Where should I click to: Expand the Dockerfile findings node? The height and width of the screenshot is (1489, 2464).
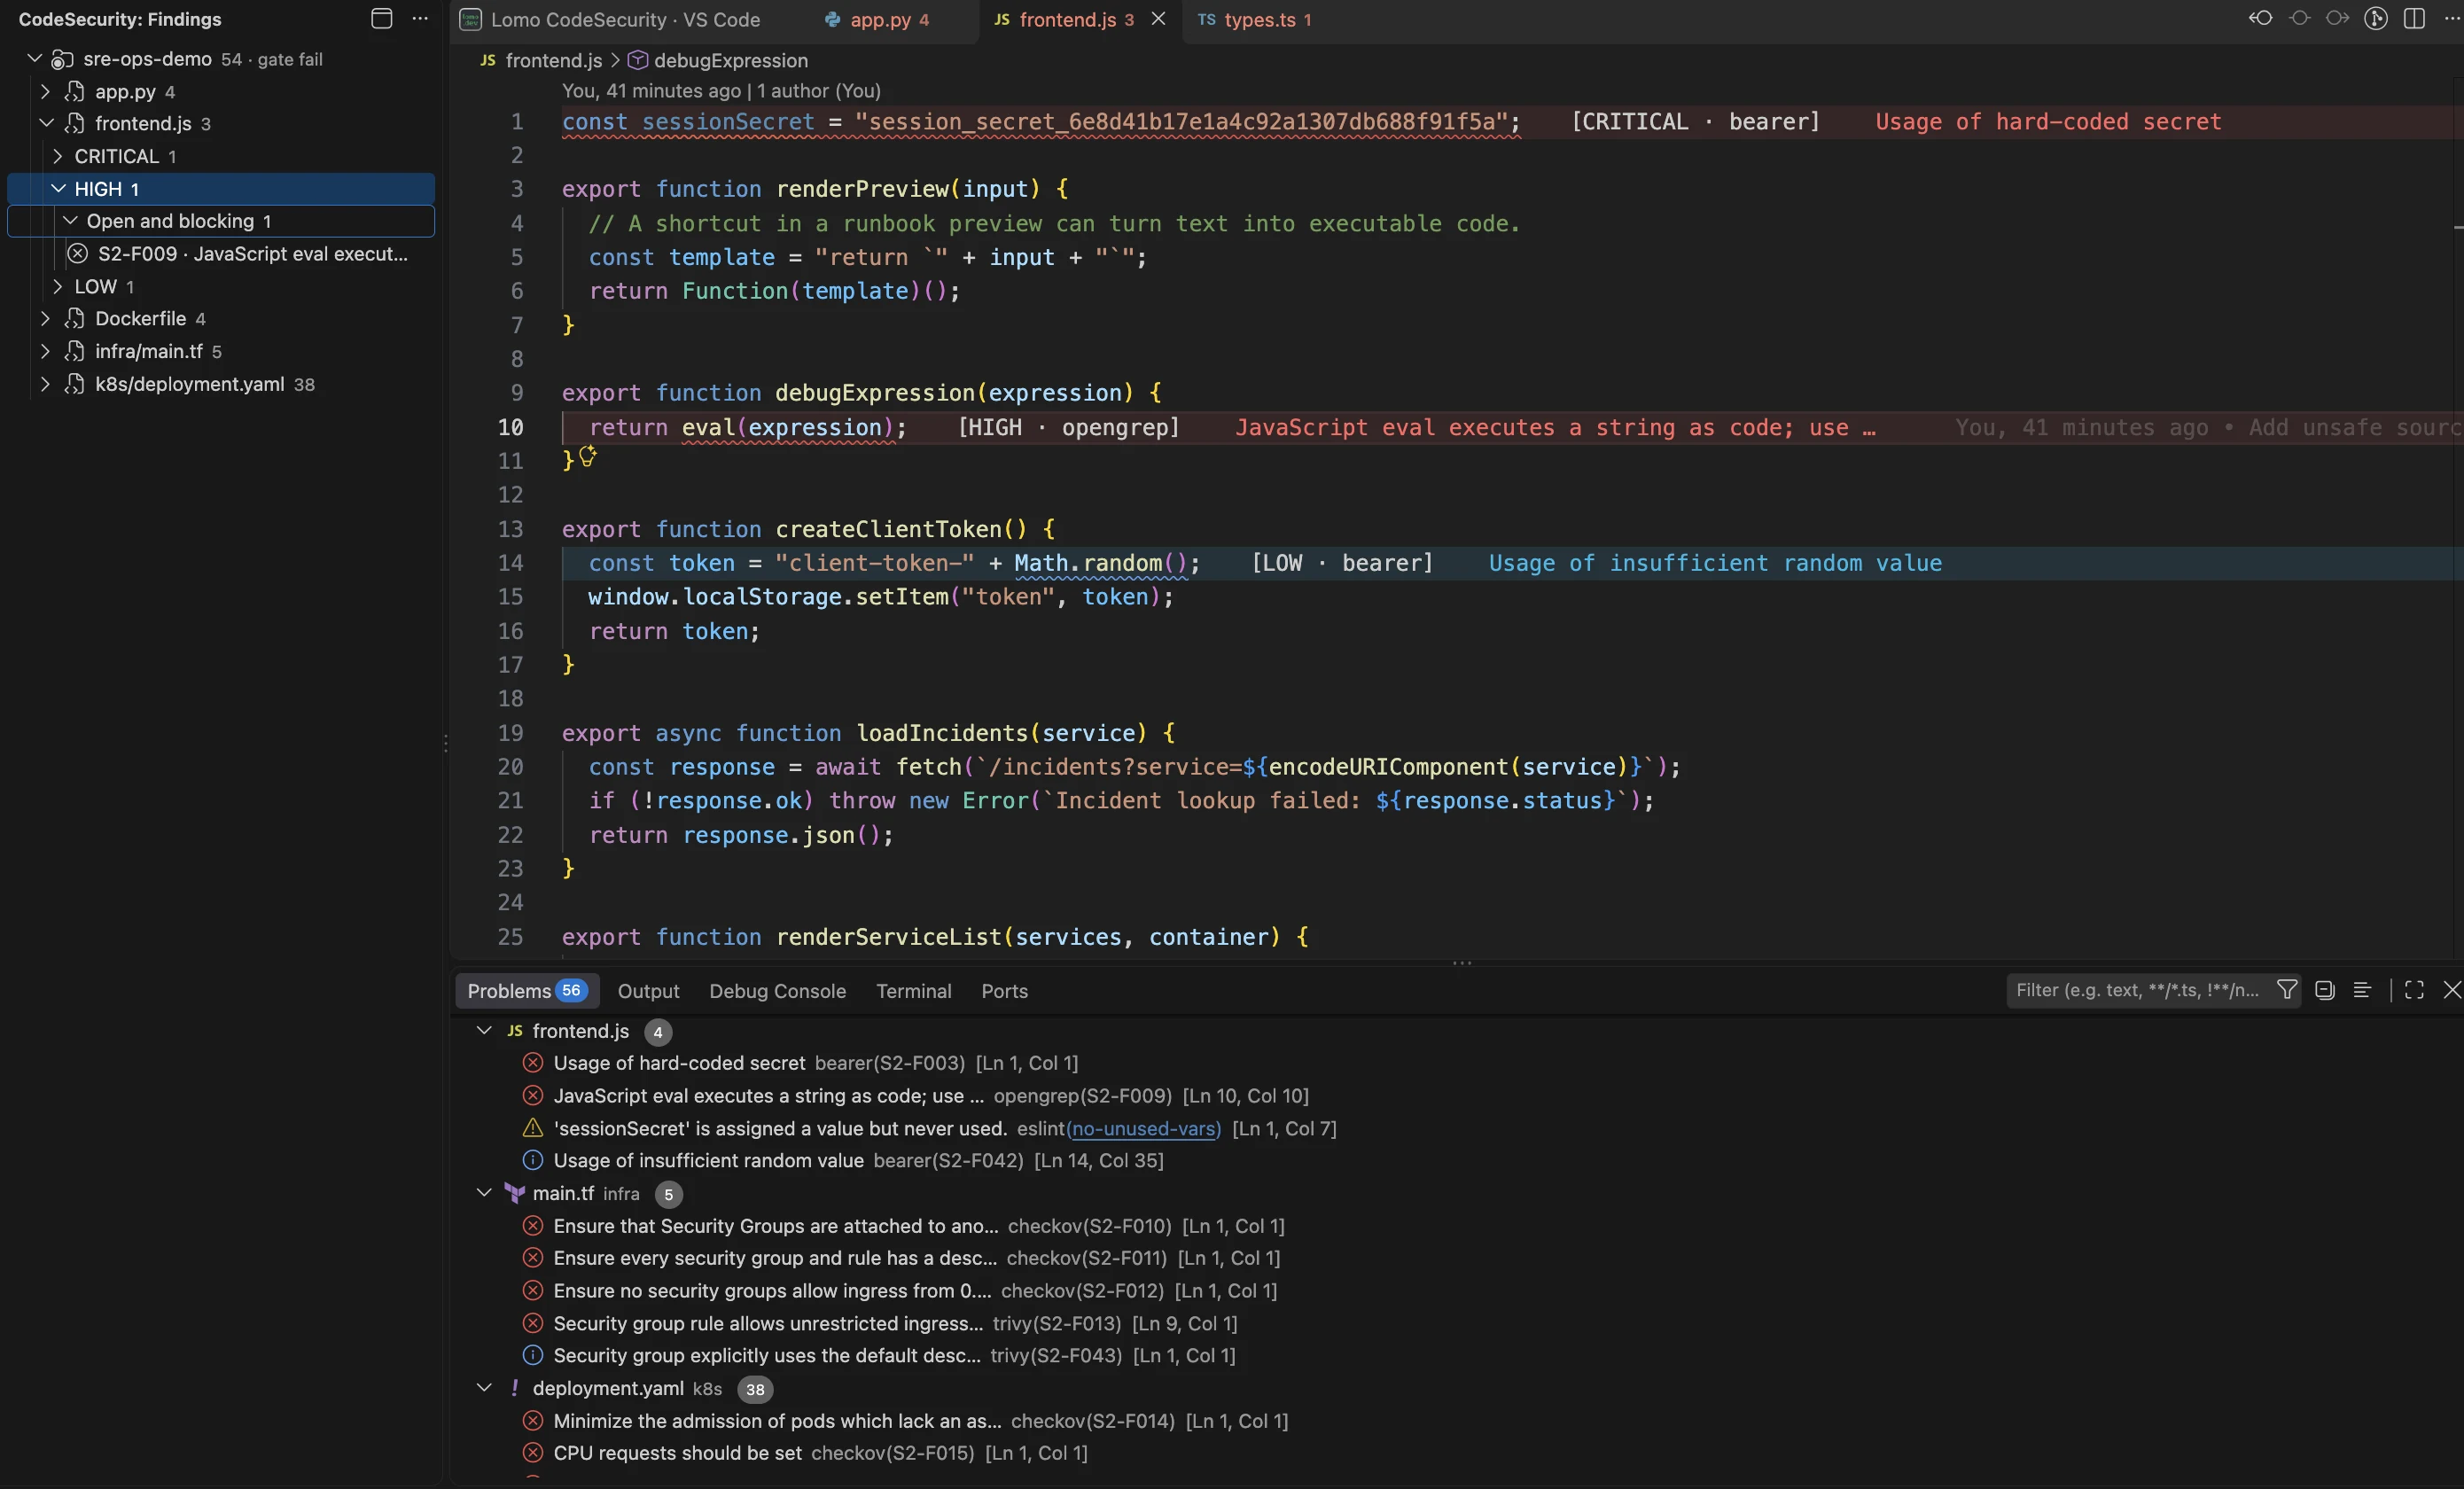click(x=45, y=318)
